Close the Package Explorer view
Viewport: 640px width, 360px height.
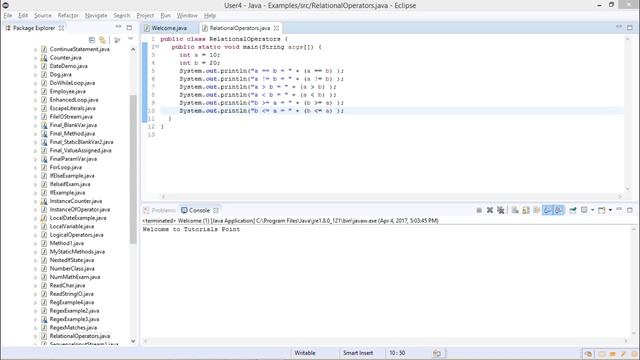[61, 28]
